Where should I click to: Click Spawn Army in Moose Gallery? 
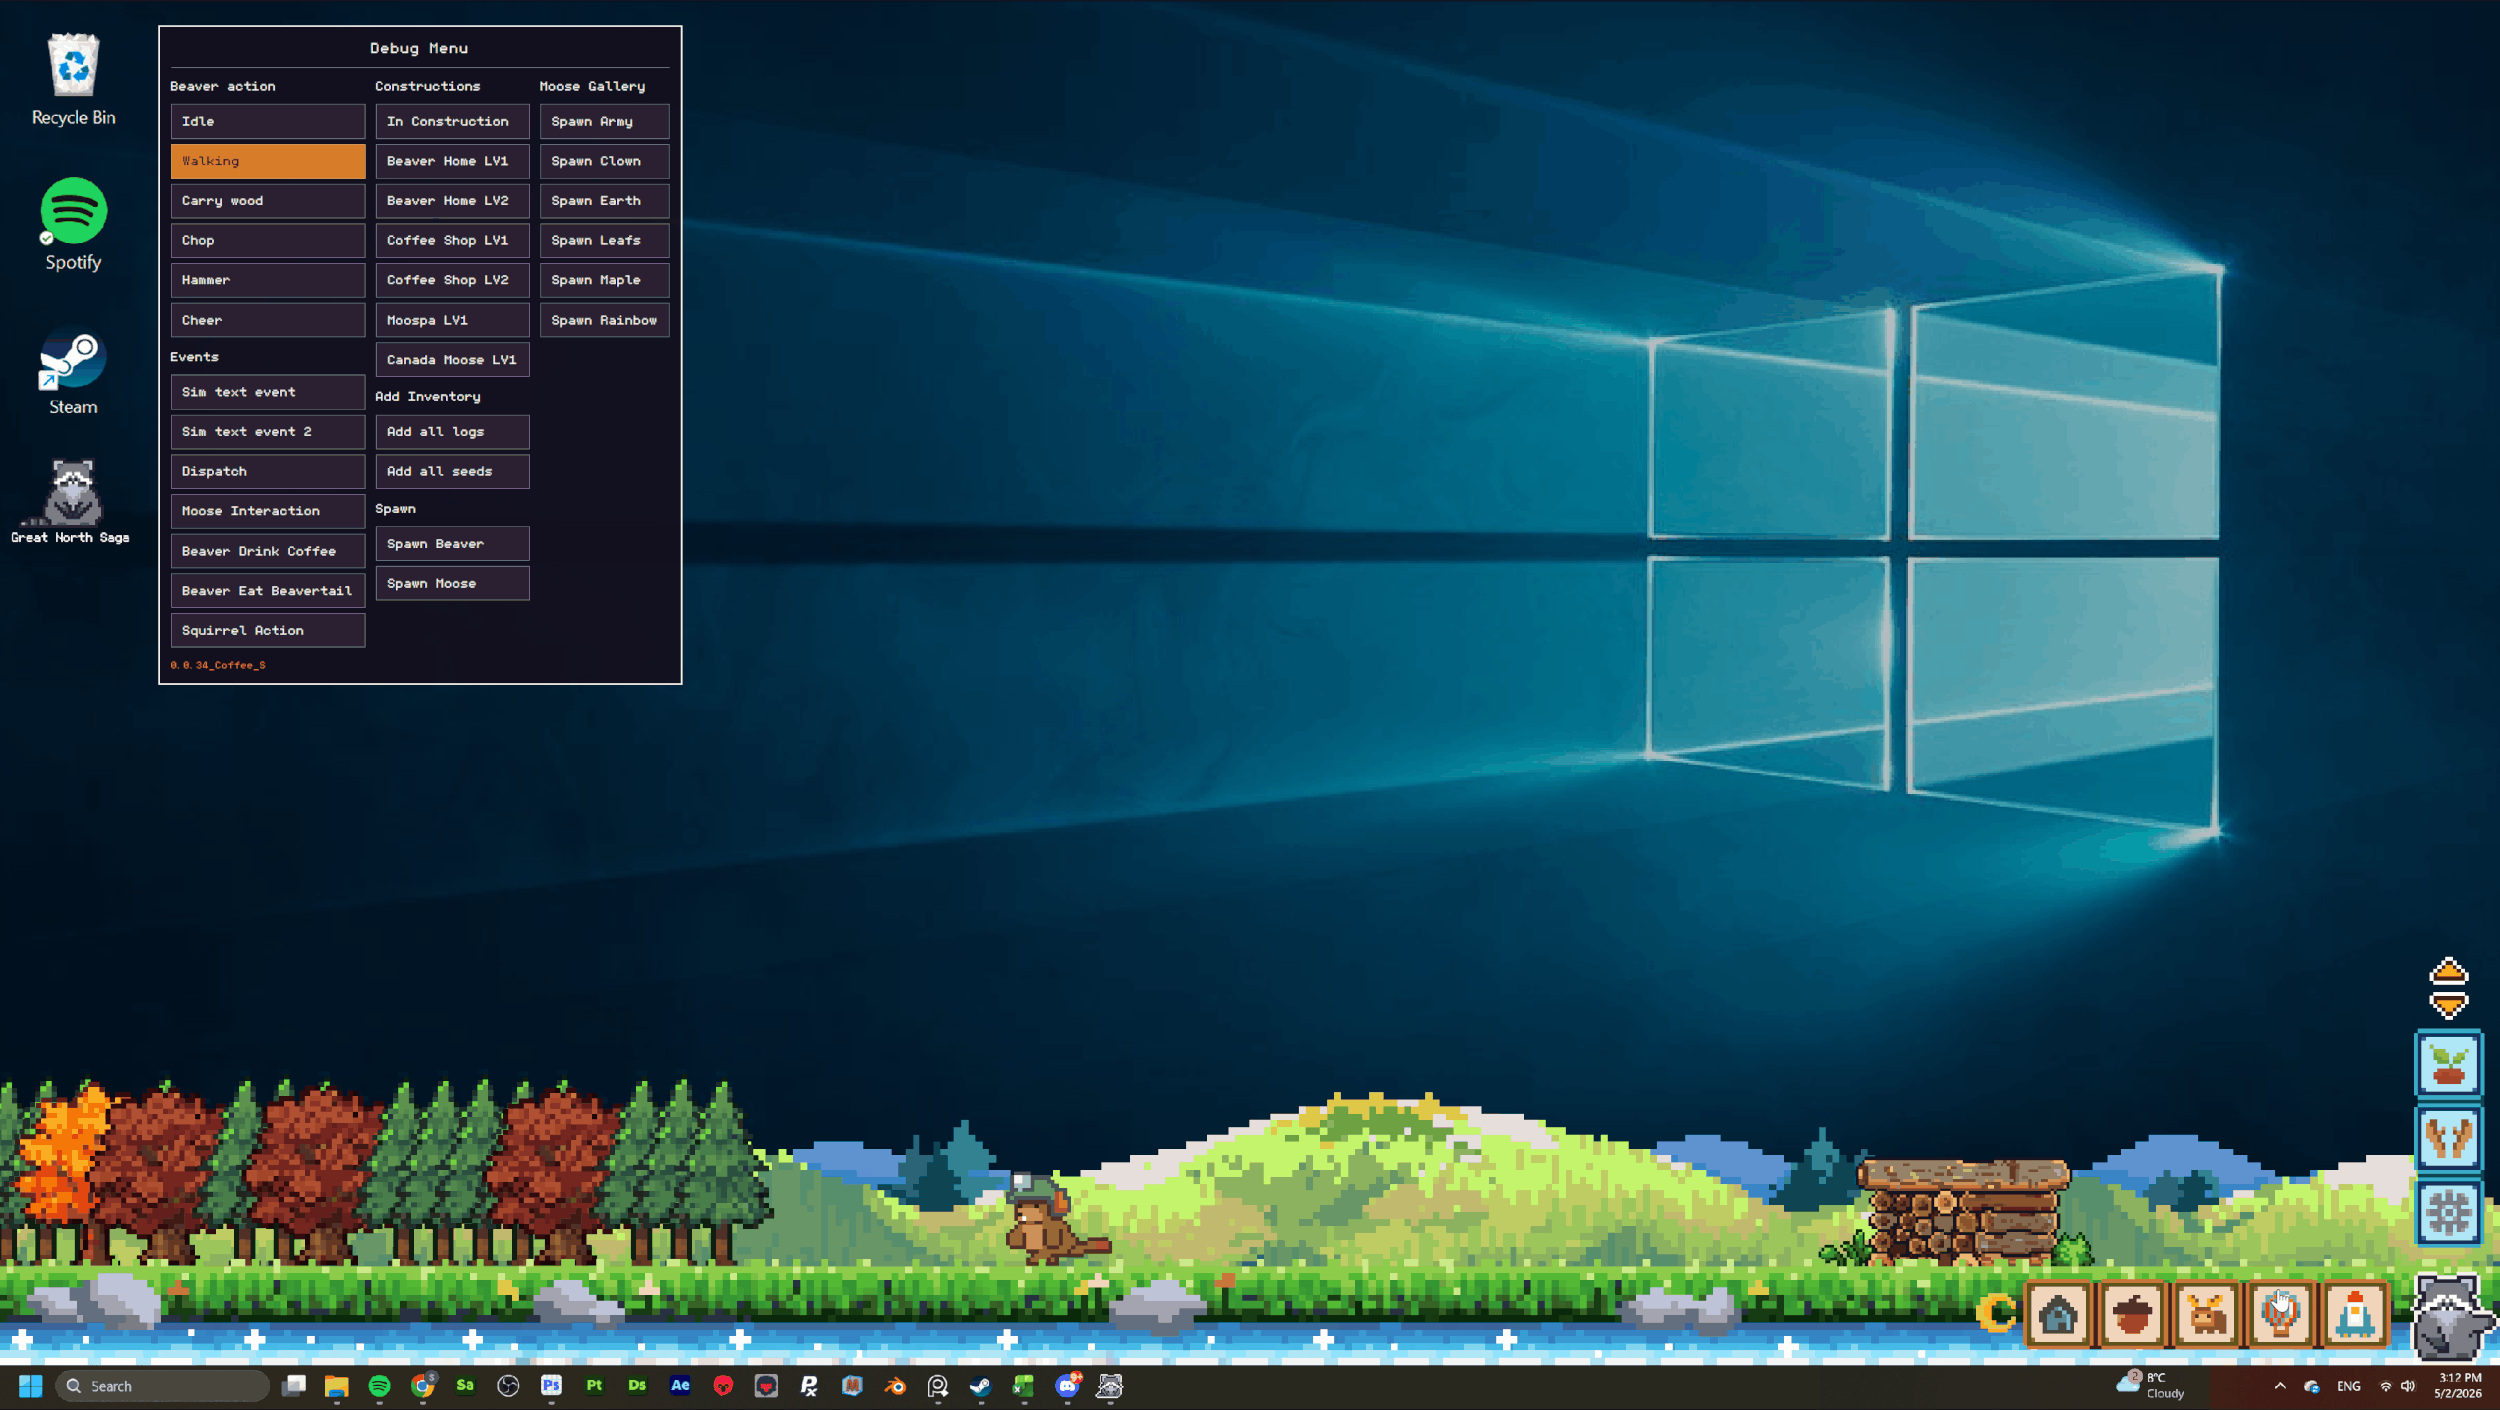point(604,121)
